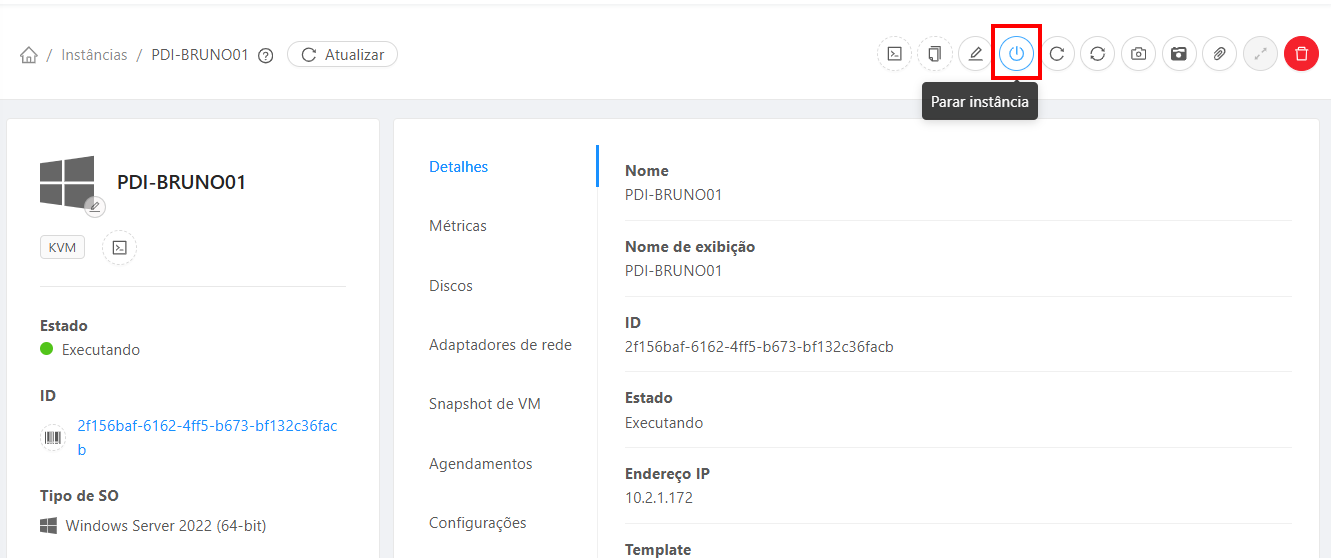The width and height of the screenshot is (1331, 558).
Task: Navigate to Instâncias in the breadcrumb
Action: (x=94, y=55)
